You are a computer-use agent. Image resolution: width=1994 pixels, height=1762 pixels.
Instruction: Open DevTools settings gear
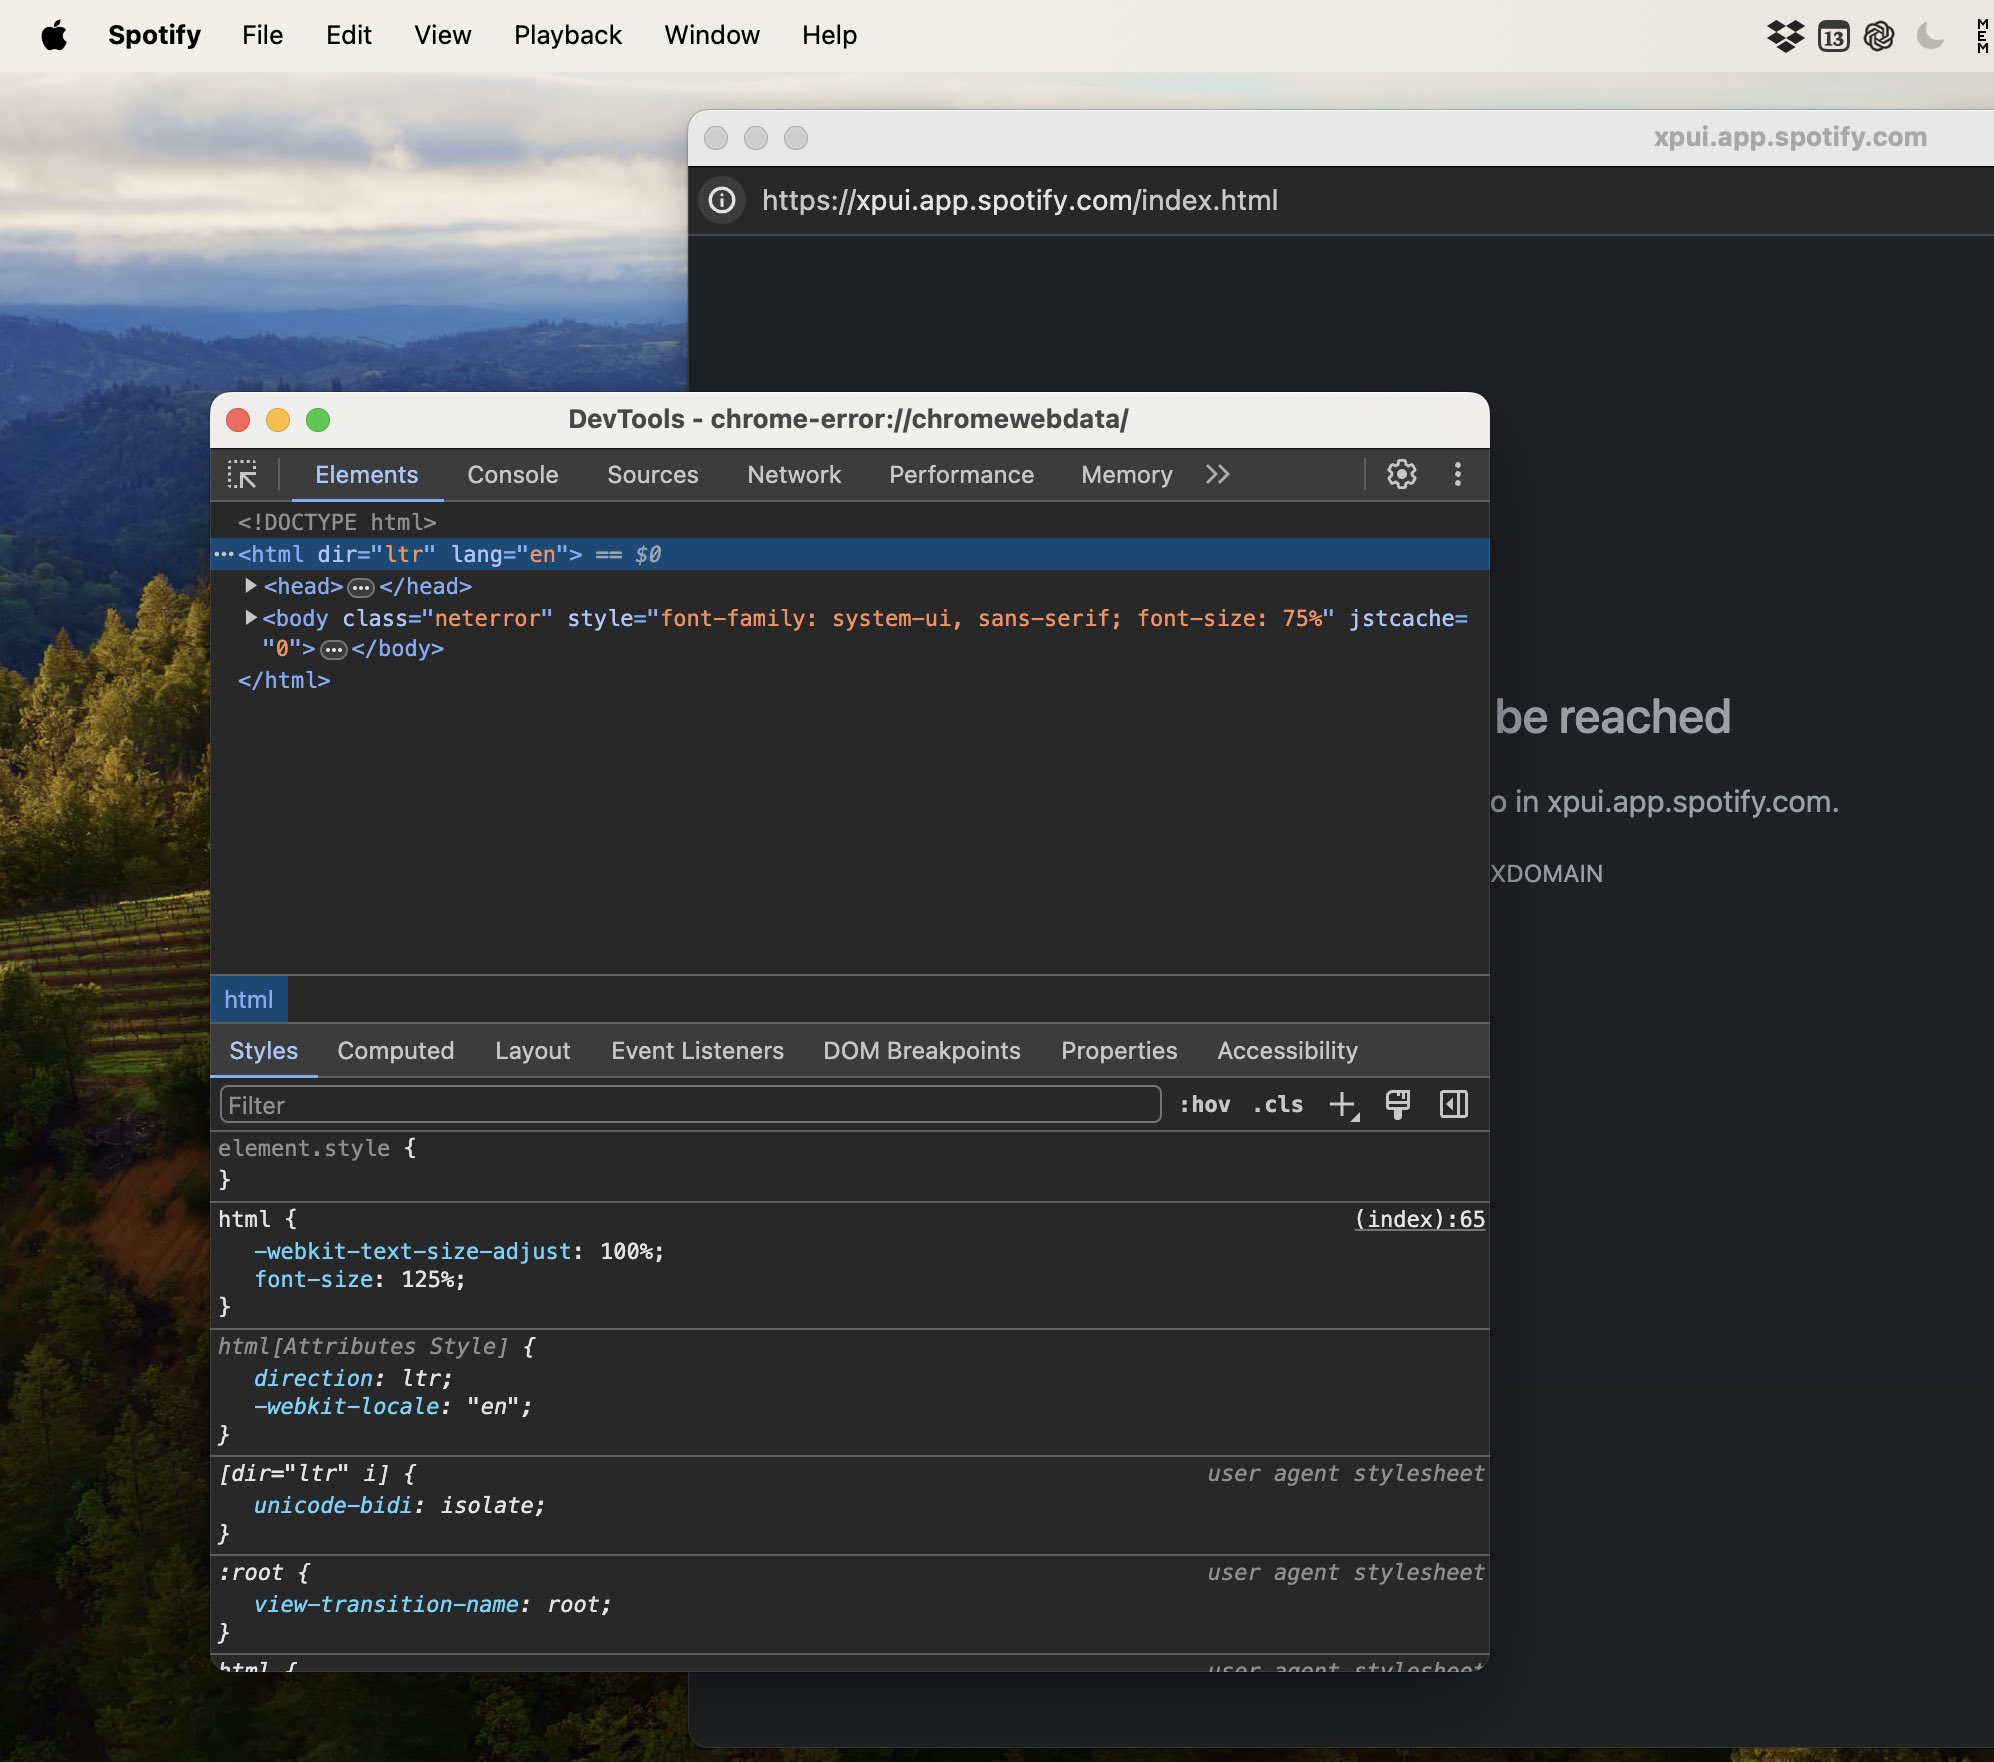point(1401,474)
